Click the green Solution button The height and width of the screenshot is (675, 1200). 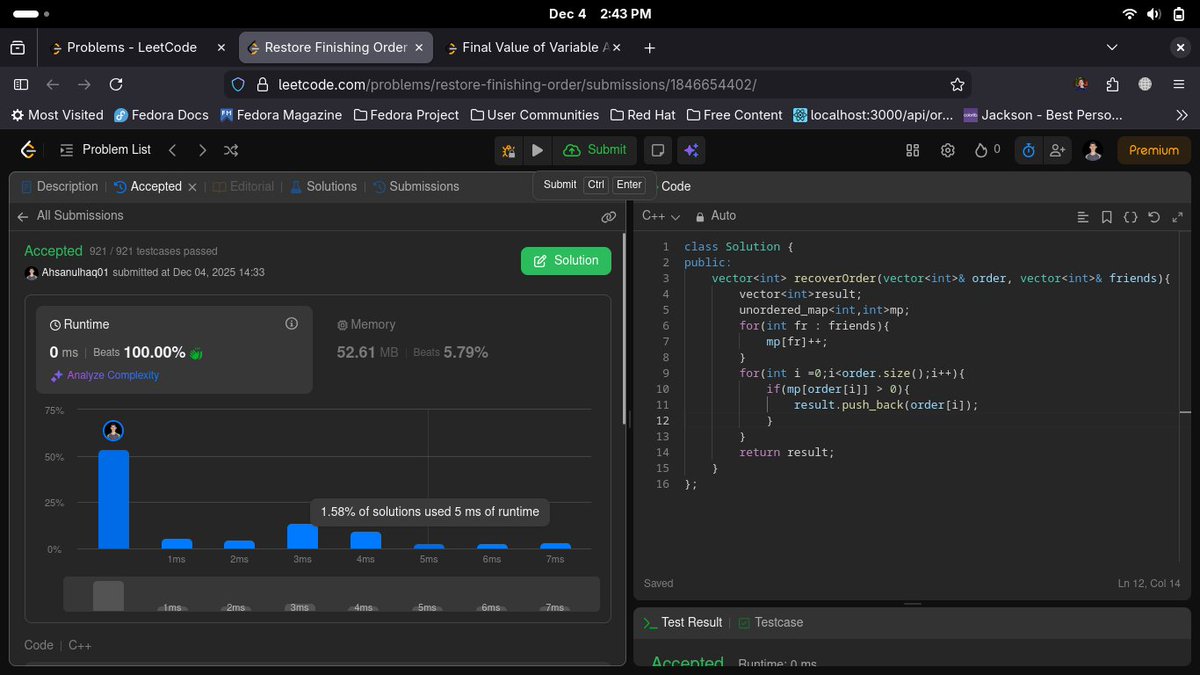click(565, 260)
